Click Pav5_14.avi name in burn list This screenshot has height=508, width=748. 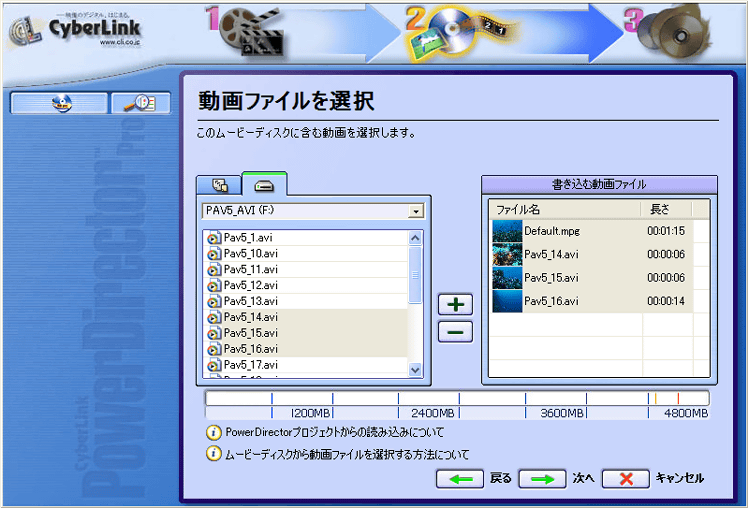coord(551,254)
